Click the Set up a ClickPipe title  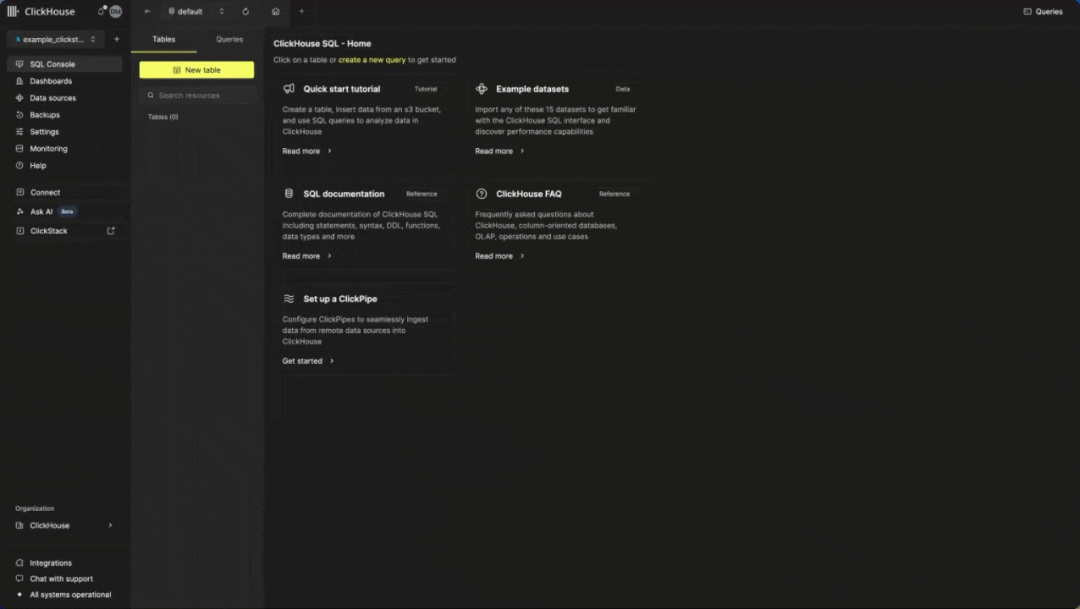(340, 299)
